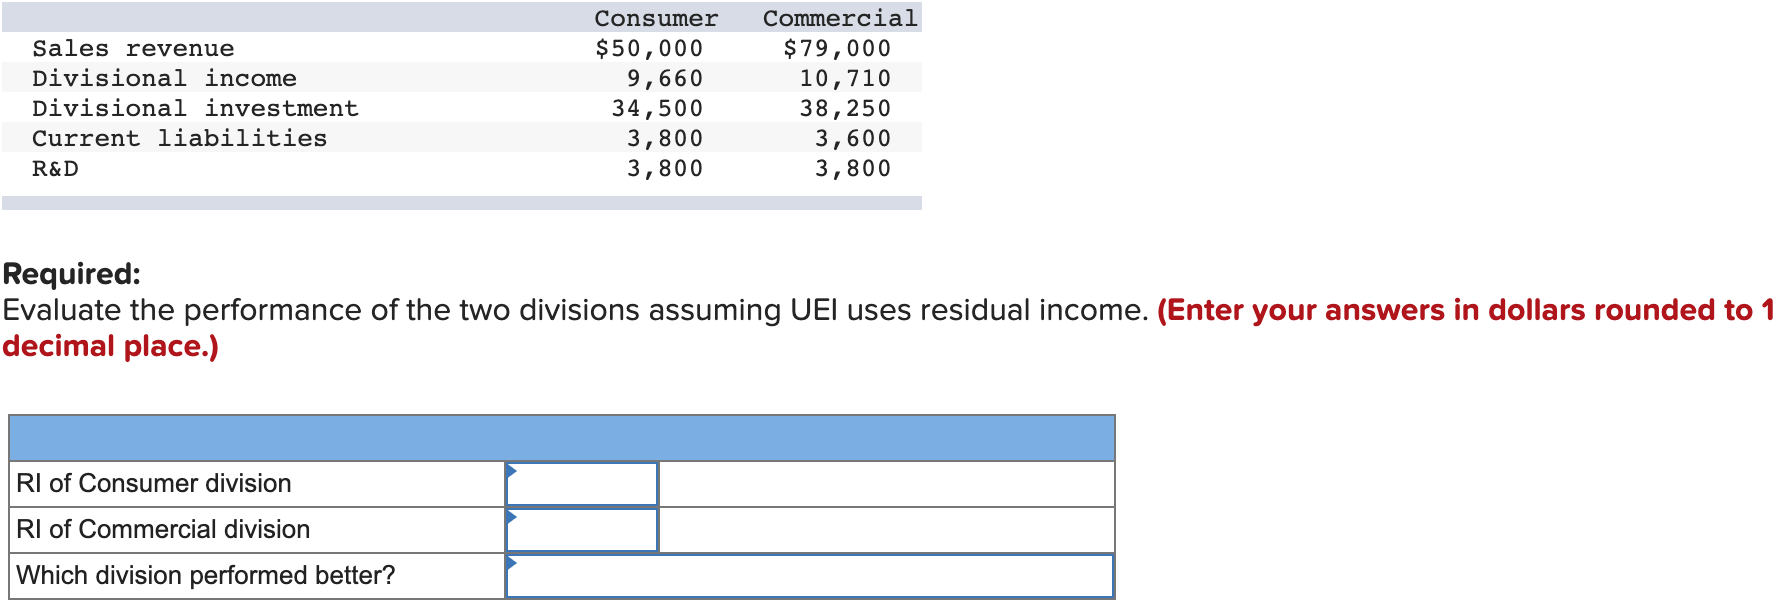Click the Consumer column heading
The height and width of the screenshot is (604, 1782).
point(654,17)
